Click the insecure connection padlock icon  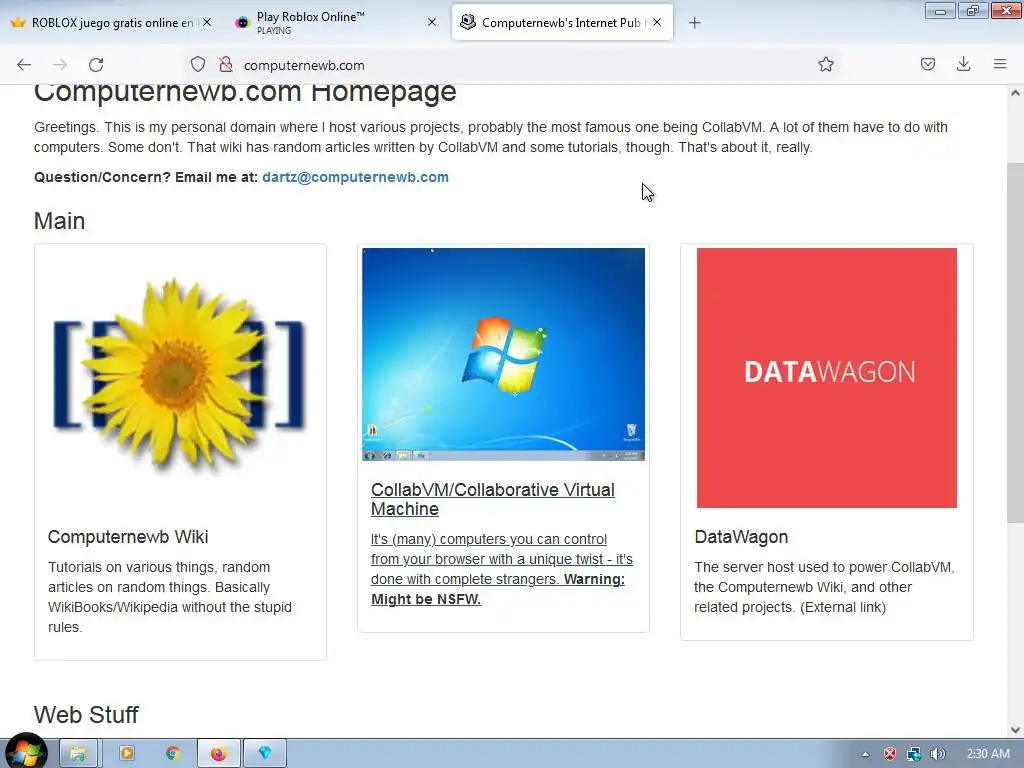(x=226, y=65)
